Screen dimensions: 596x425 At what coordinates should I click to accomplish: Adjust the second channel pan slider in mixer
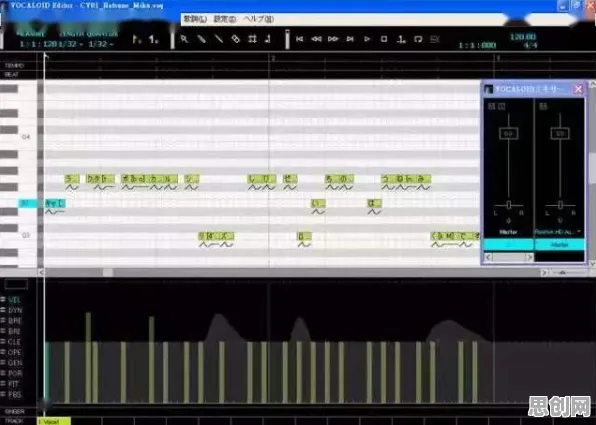560,205
